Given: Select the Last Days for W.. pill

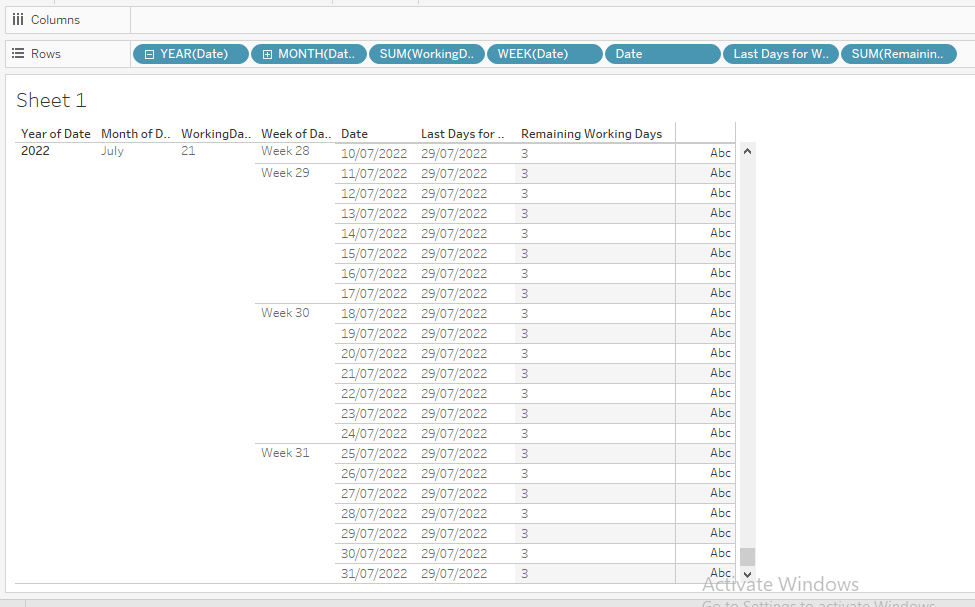Looking at the screenshot, I should click(780, 54).
